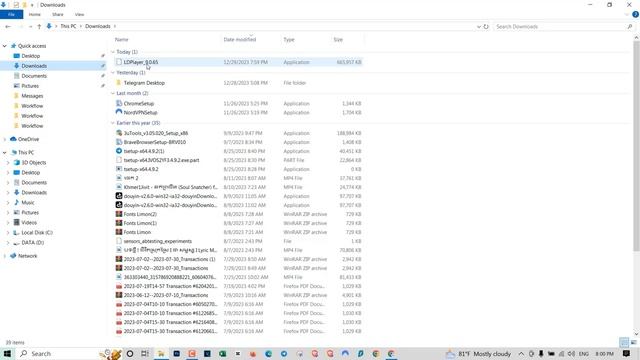
Task: Go back with the Back arrow
Action: point(8,26)
